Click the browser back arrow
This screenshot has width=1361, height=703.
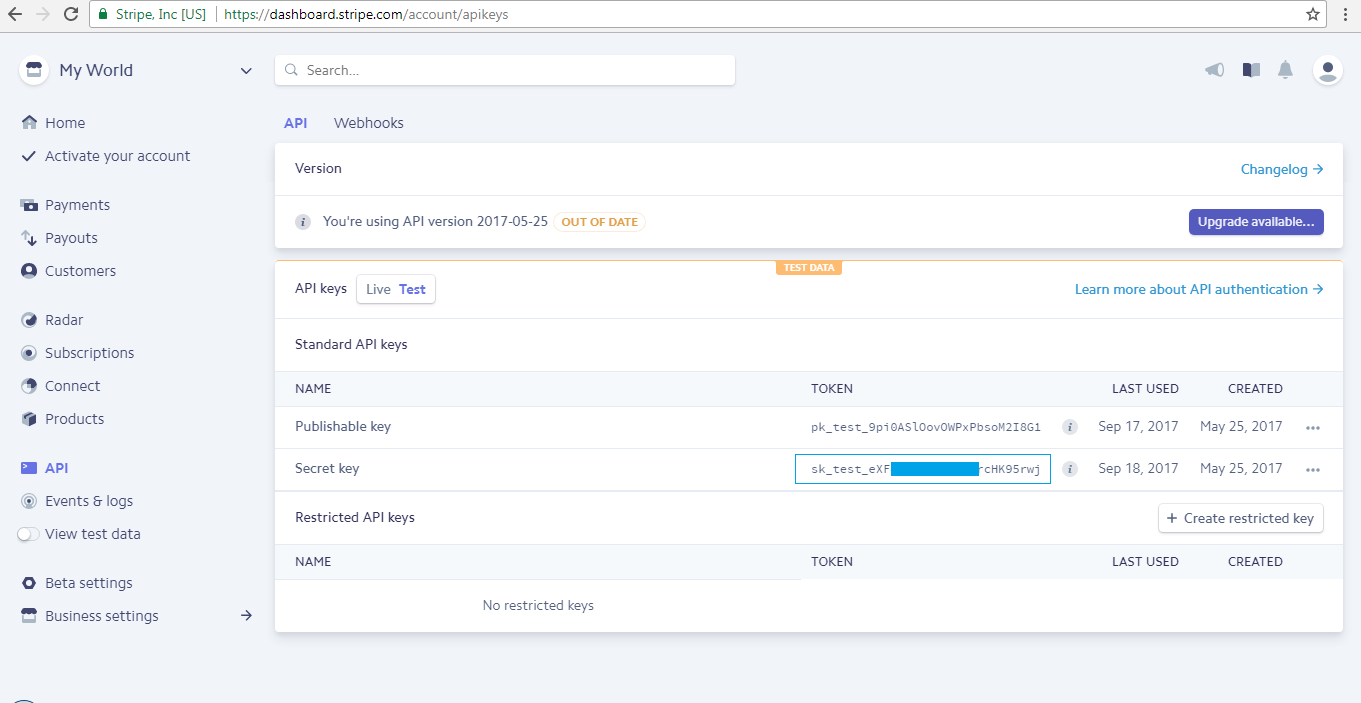tap(15, 14)
